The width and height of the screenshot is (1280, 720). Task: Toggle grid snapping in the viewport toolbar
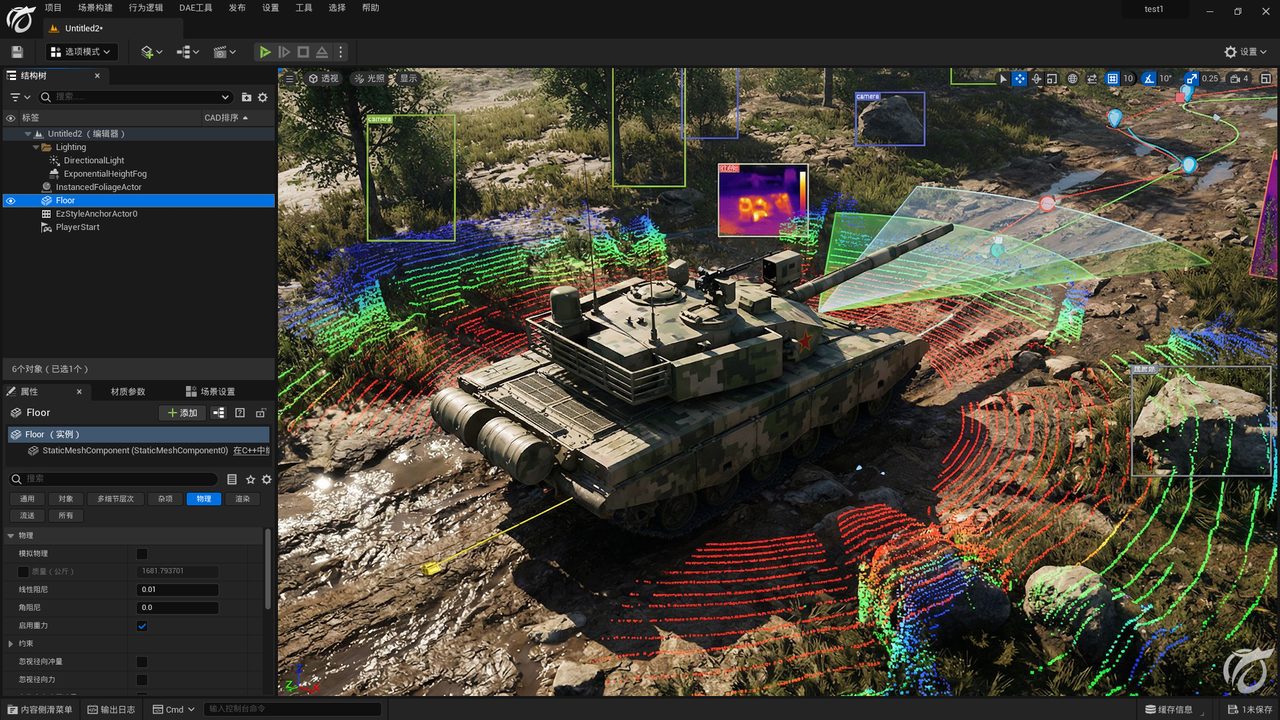[1113, 78]
